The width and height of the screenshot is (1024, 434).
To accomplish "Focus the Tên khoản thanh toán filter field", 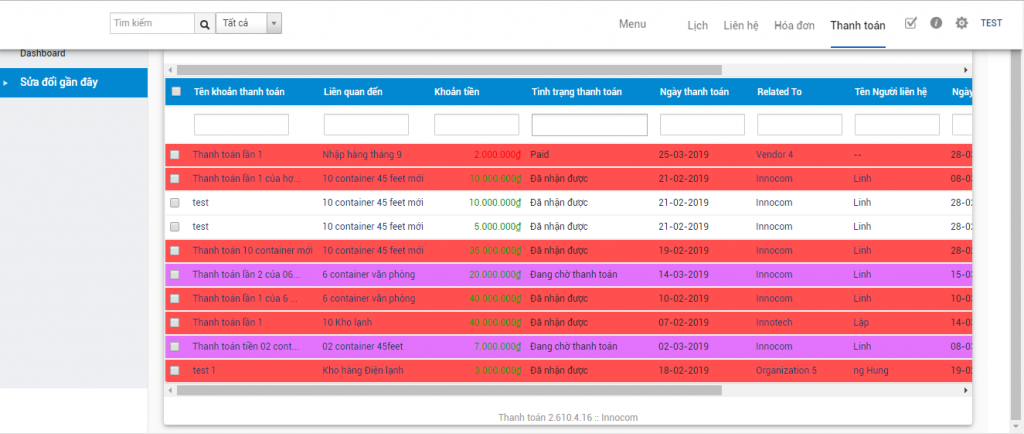I will 241,125.
